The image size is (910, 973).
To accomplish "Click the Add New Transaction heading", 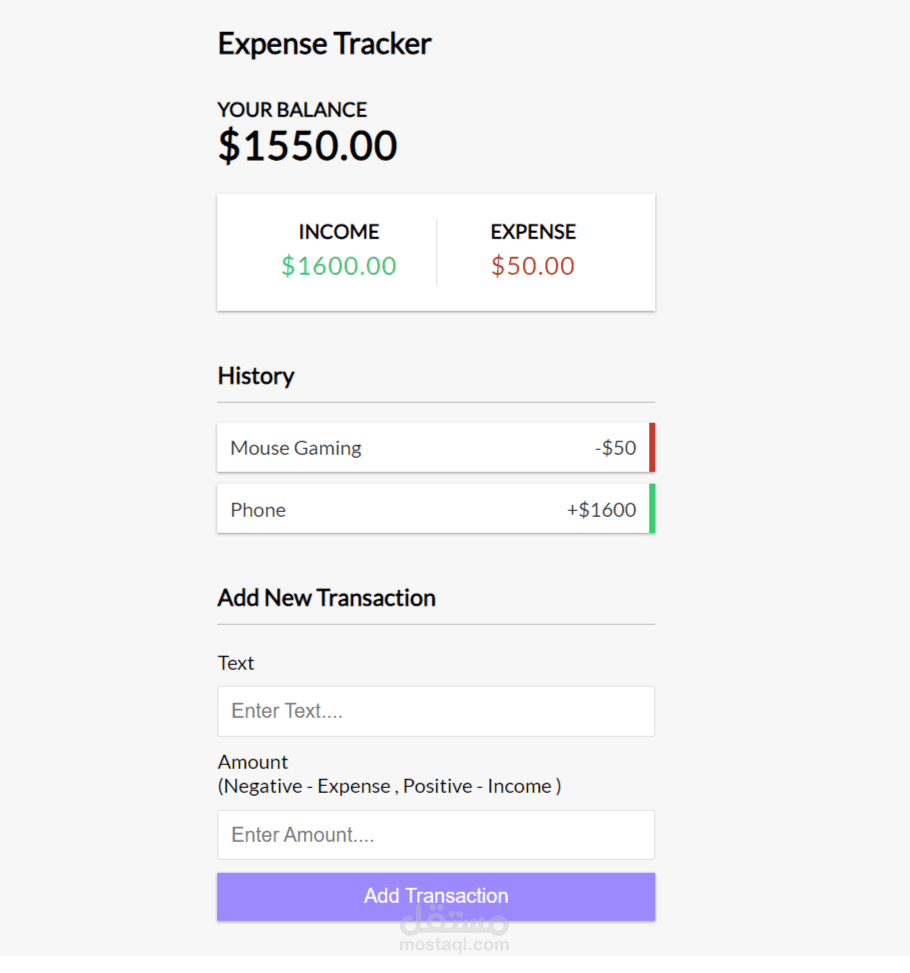I will [326, 597].
